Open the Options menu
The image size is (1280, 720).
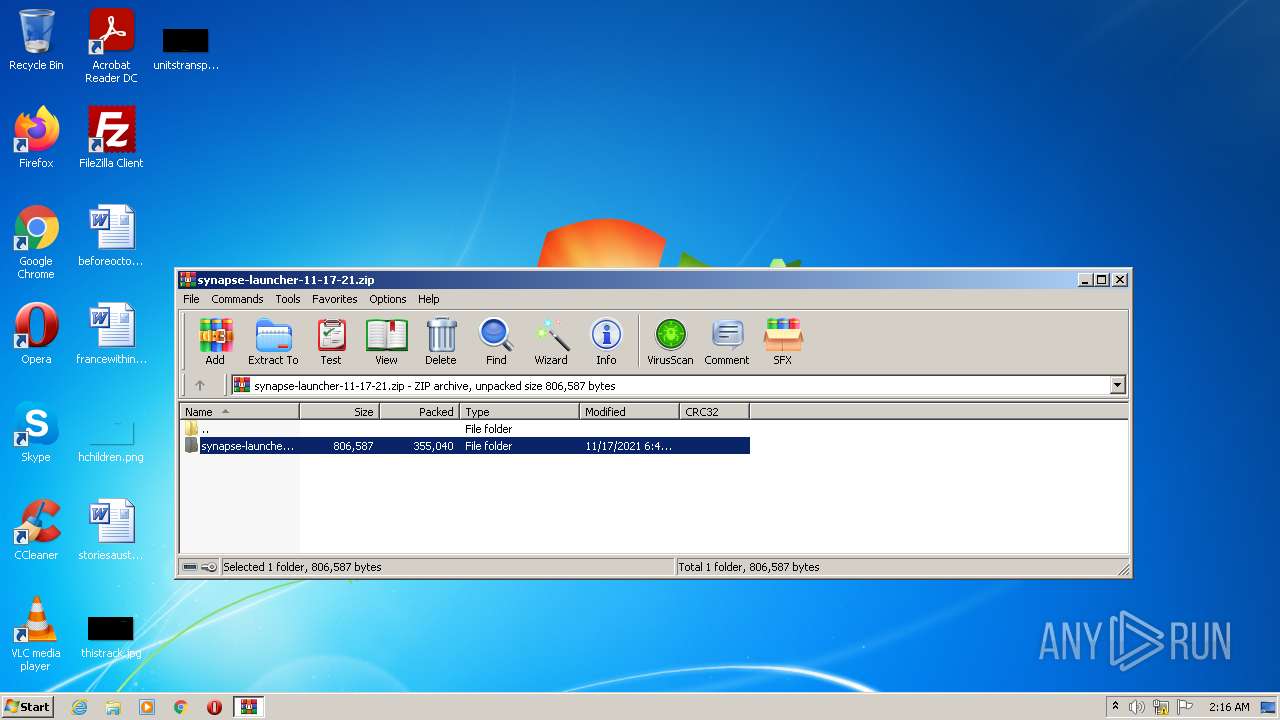[388, 299]
